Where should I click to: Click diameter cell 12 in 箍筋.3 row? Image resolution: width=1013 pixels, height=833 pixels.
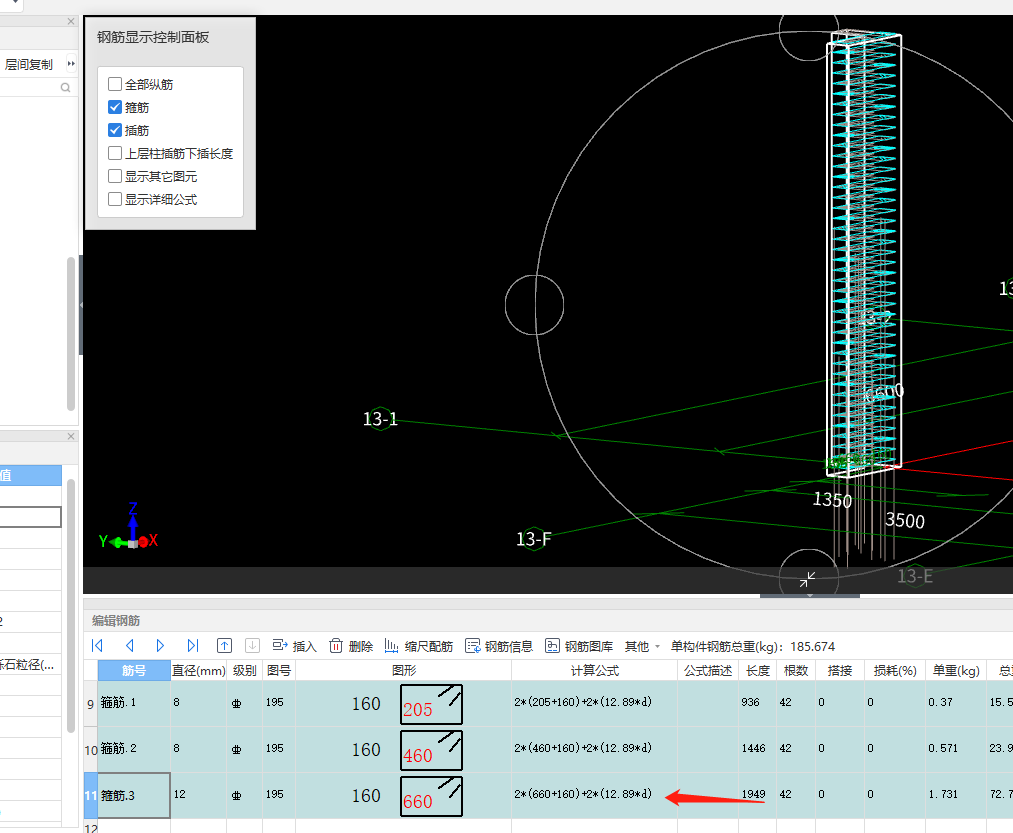198,795
